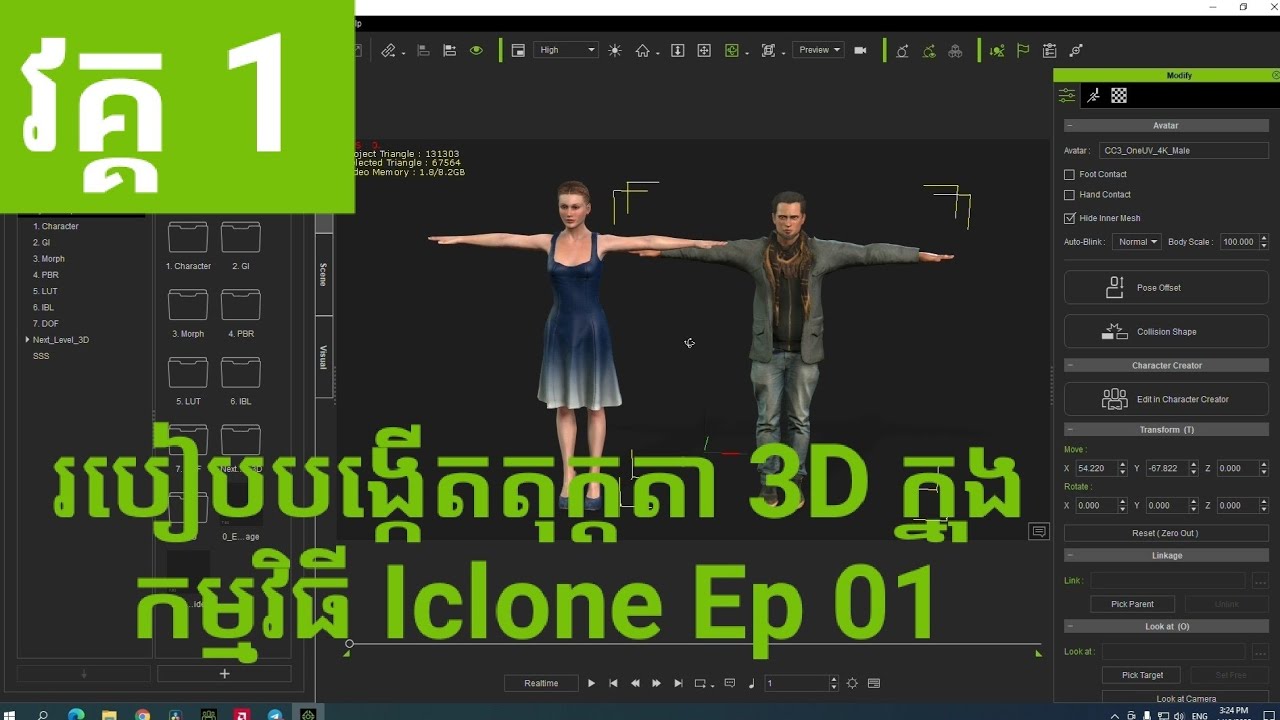Click the Pick Parent button
This screenshot has width=1280, height=720.
[1133, 604]
